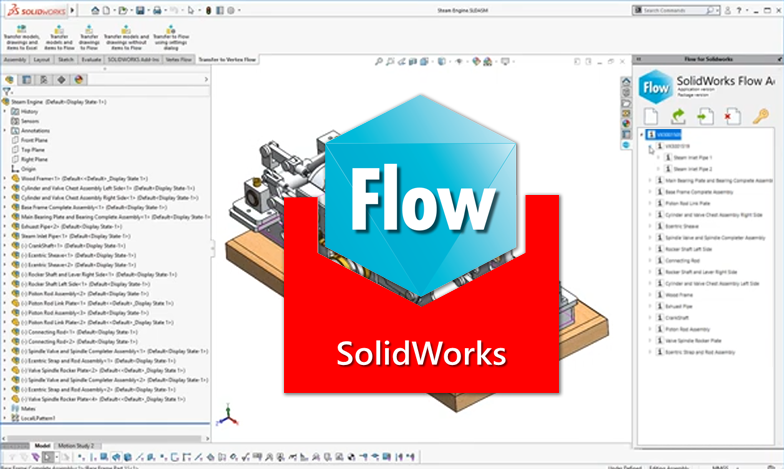Screen dimensions: 784x469
Task: Click the Home icon in the top toolbar
Action: coord(95,10)
